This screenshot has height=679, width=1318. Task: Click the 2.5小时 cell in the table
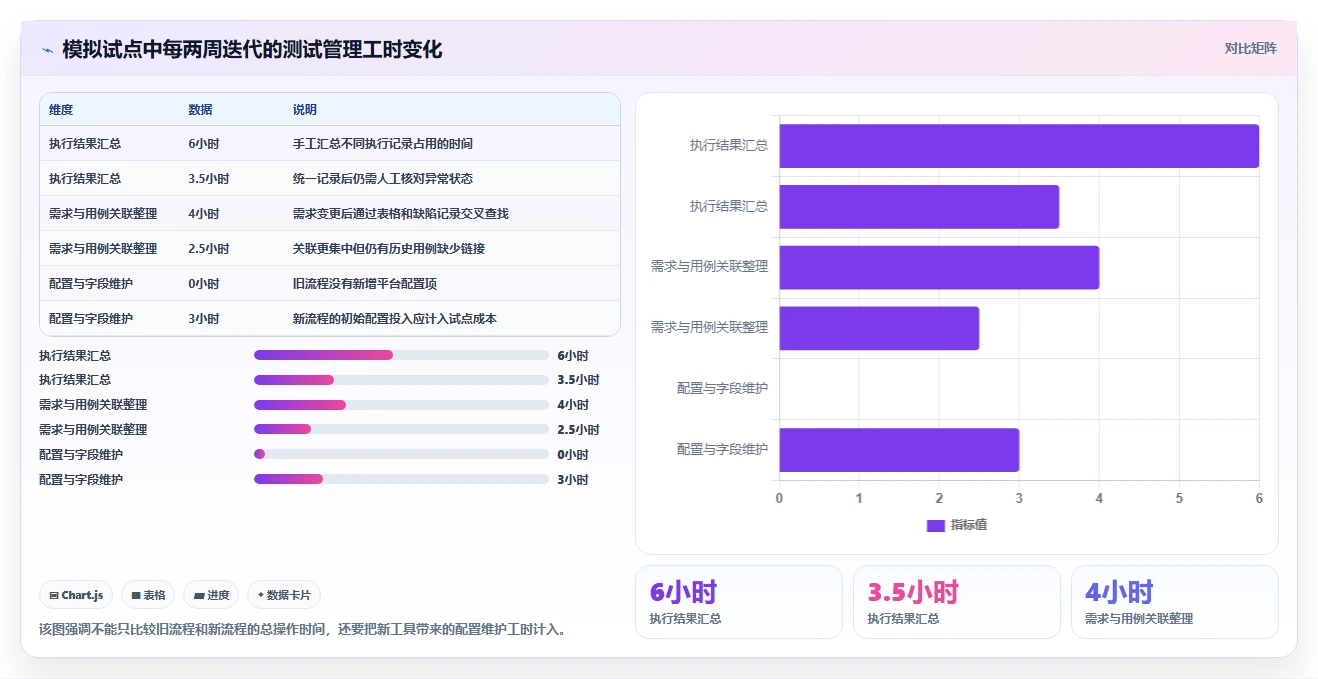tap(209, 249)
